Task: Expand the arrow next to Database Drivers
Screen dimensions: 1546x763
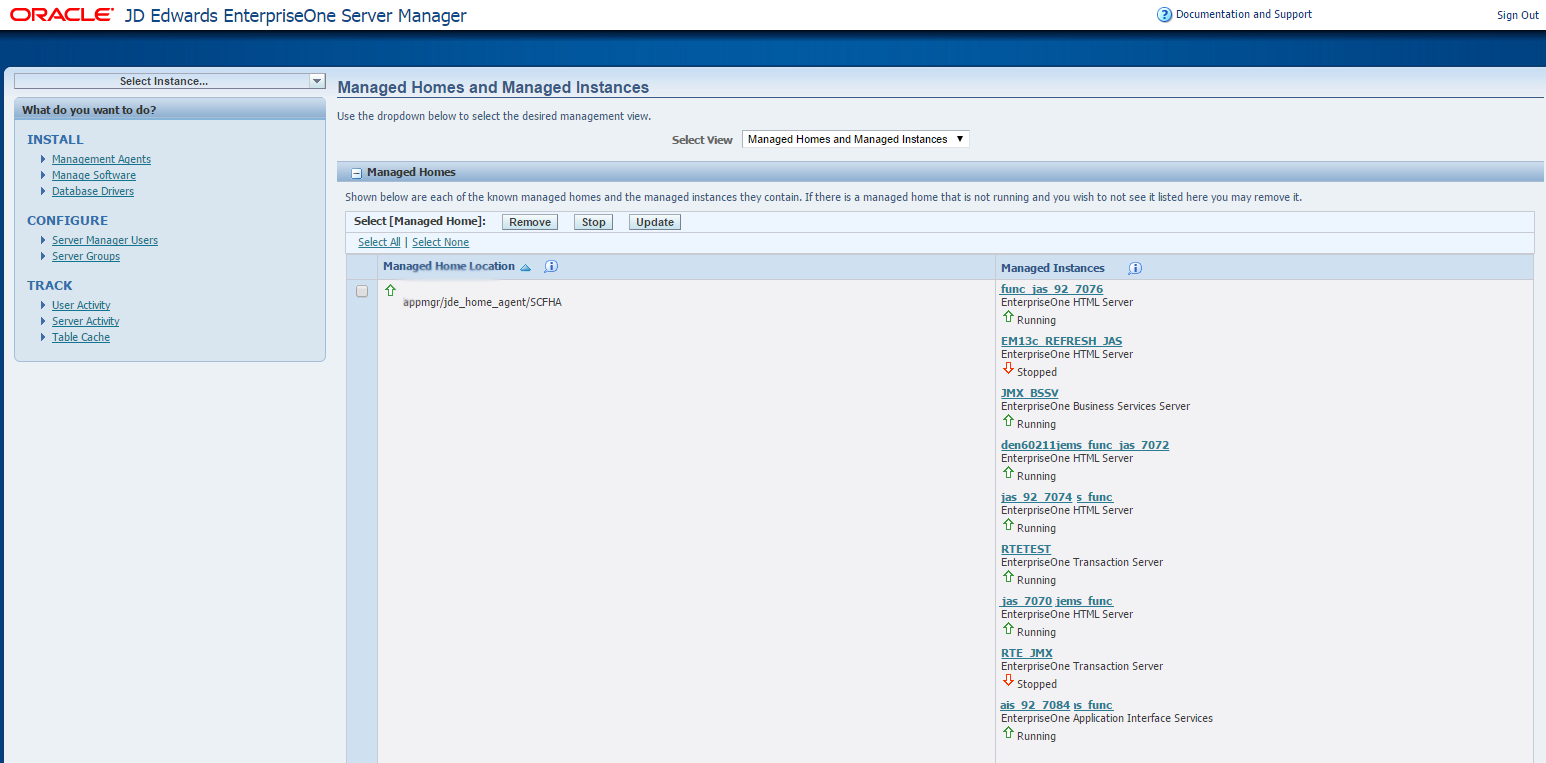Action: (x=43, y=191)
